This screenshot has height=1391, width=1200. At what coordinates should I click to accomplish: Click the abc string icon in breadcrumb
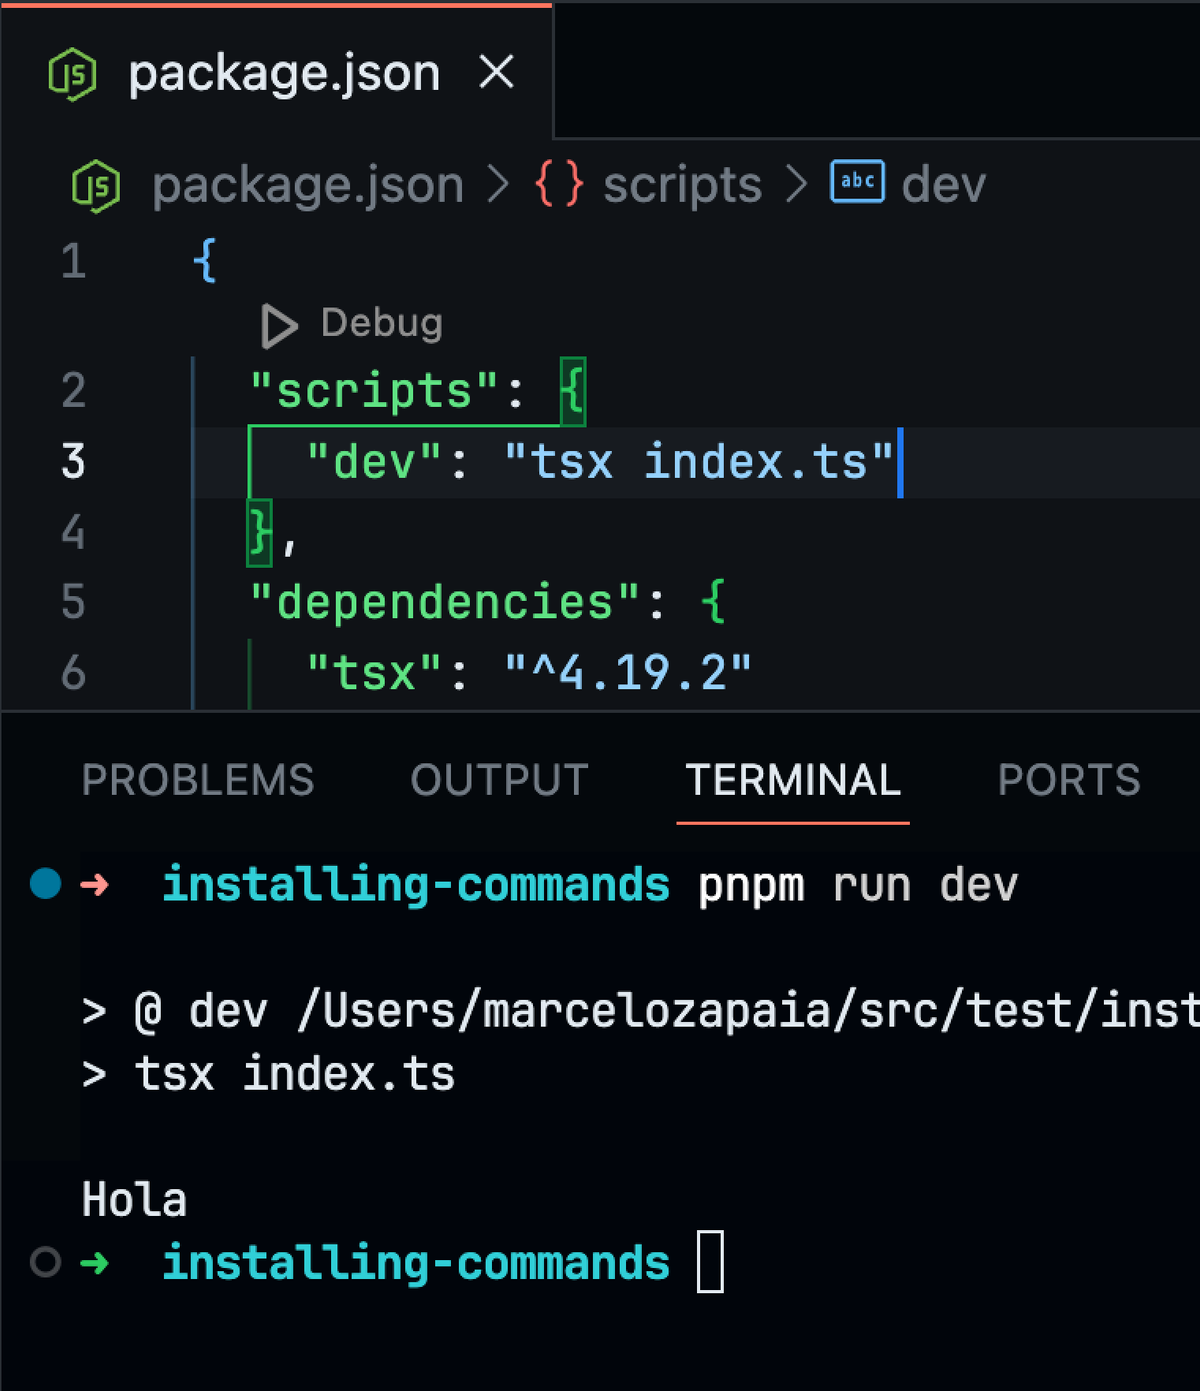tap(857, 181)
